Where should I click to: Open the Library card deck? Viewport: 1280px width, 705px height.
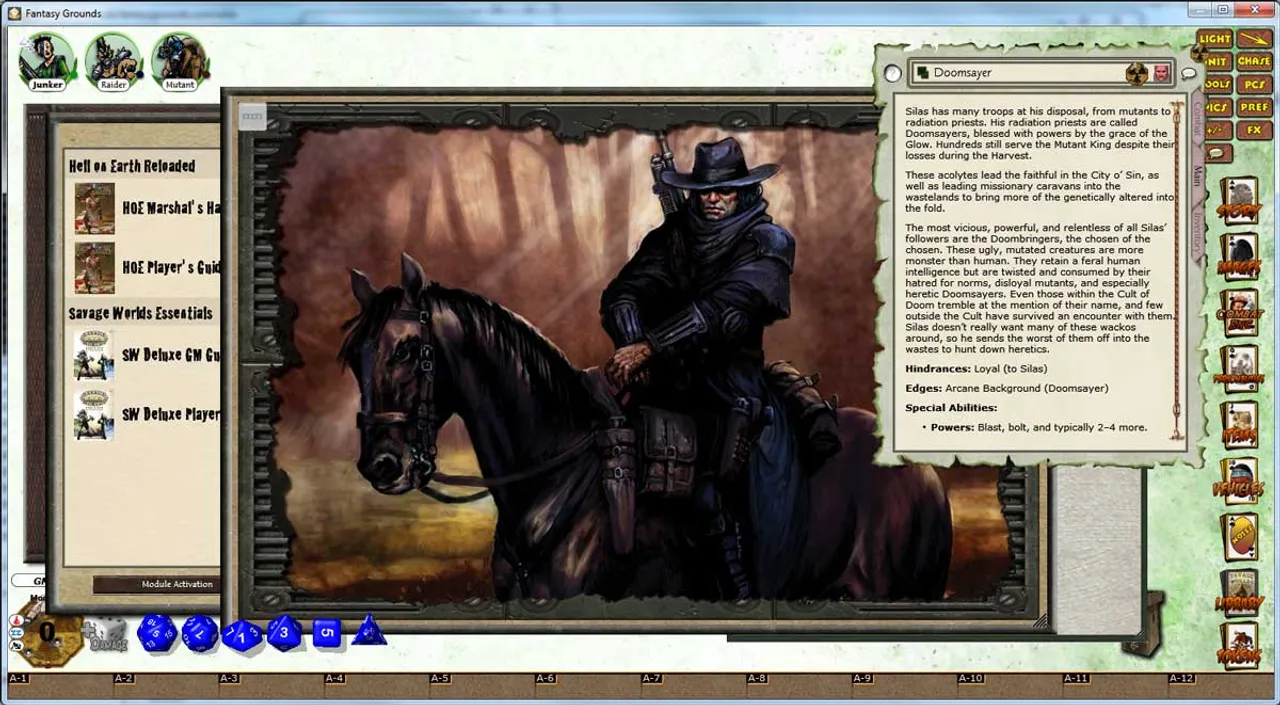coord(1240,593)
